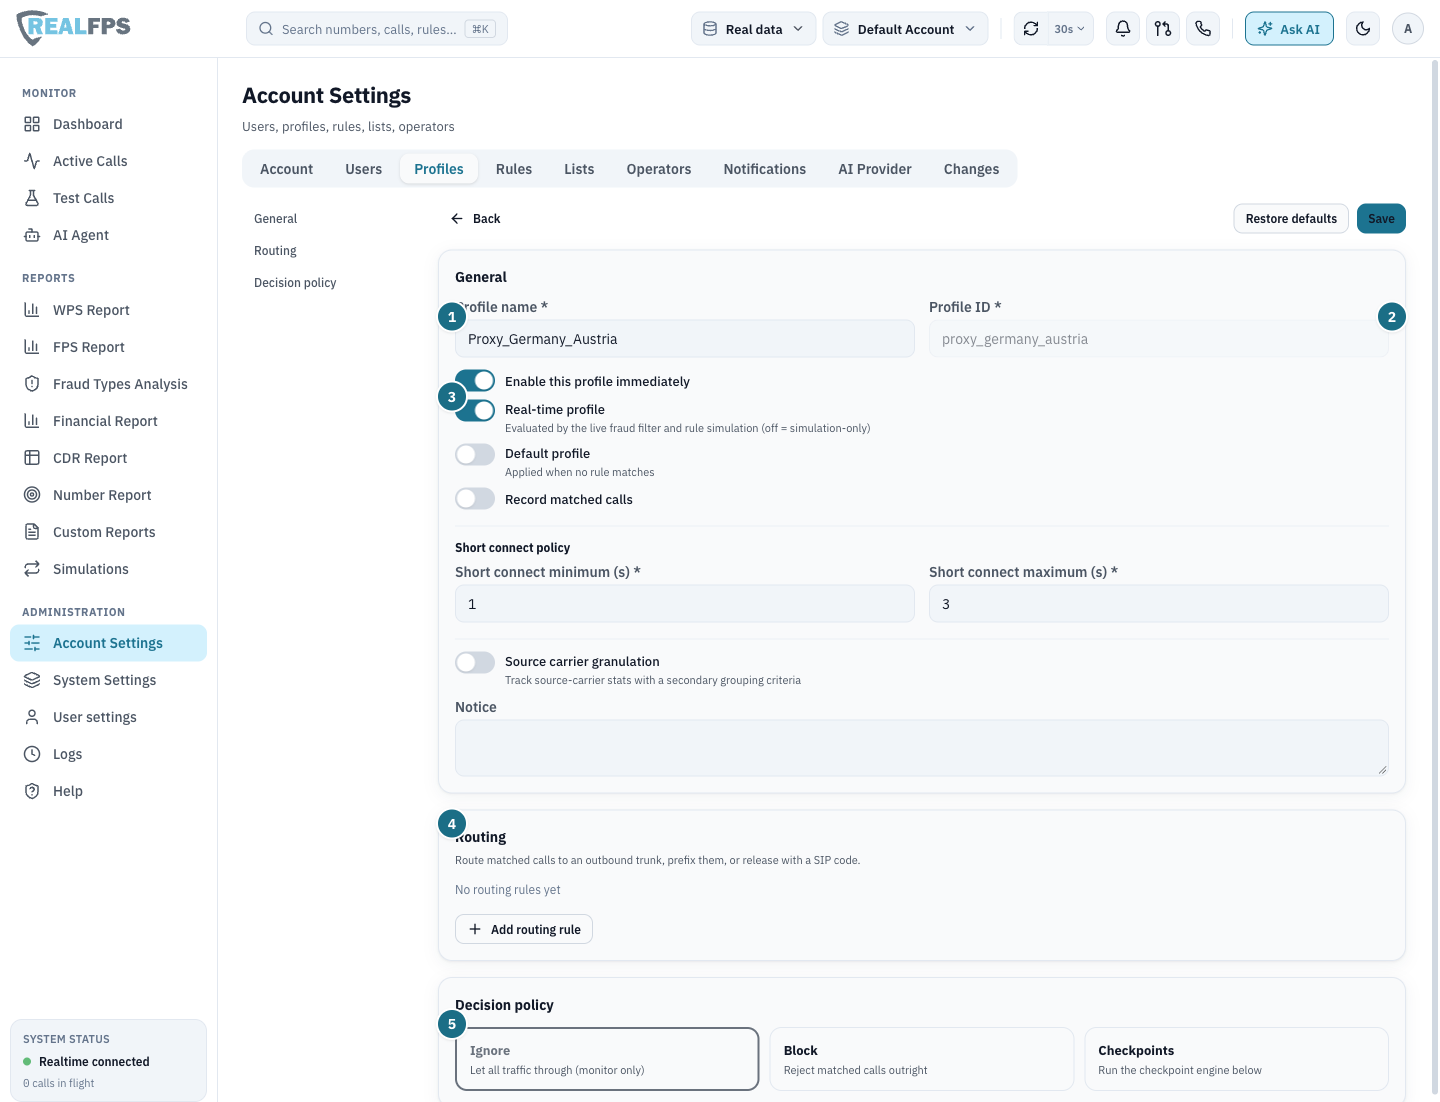Open FPS Report
1440x1102 pixels.
click(108, 347)
